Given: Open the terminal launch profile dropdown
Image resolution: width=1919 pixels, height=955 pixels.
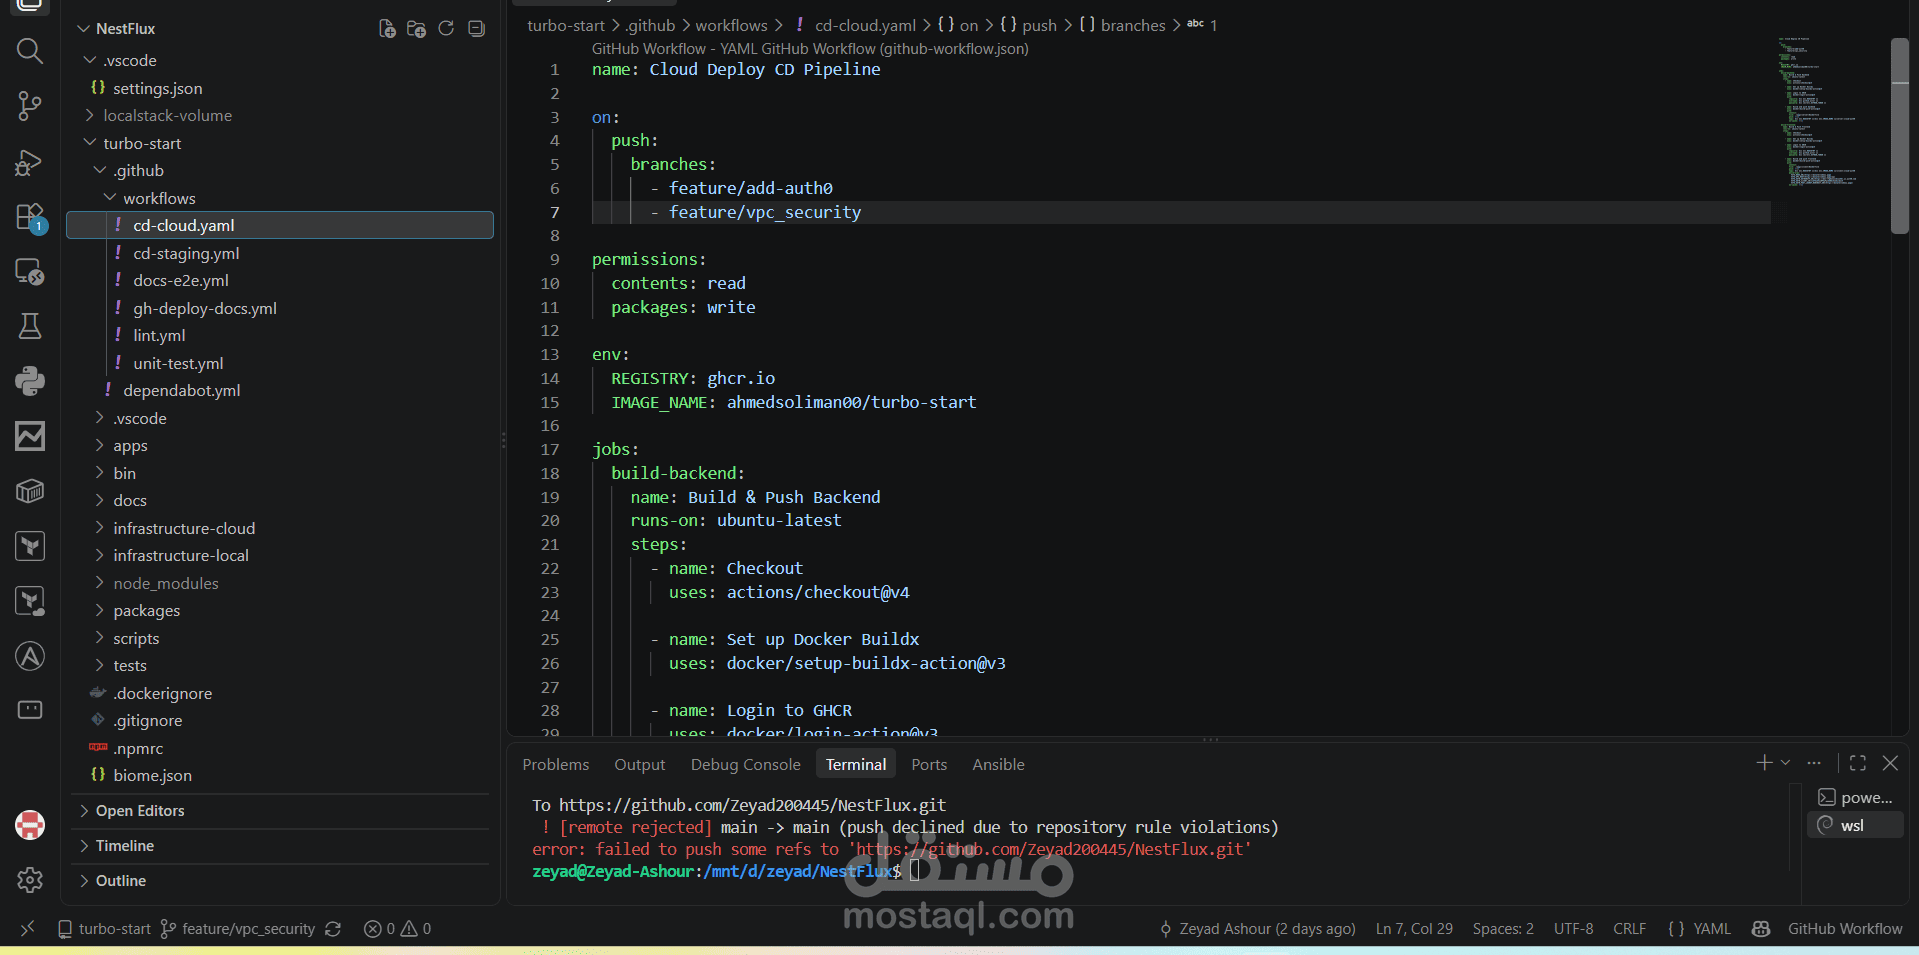Looking at the screenshot, I should point(1786,763).
